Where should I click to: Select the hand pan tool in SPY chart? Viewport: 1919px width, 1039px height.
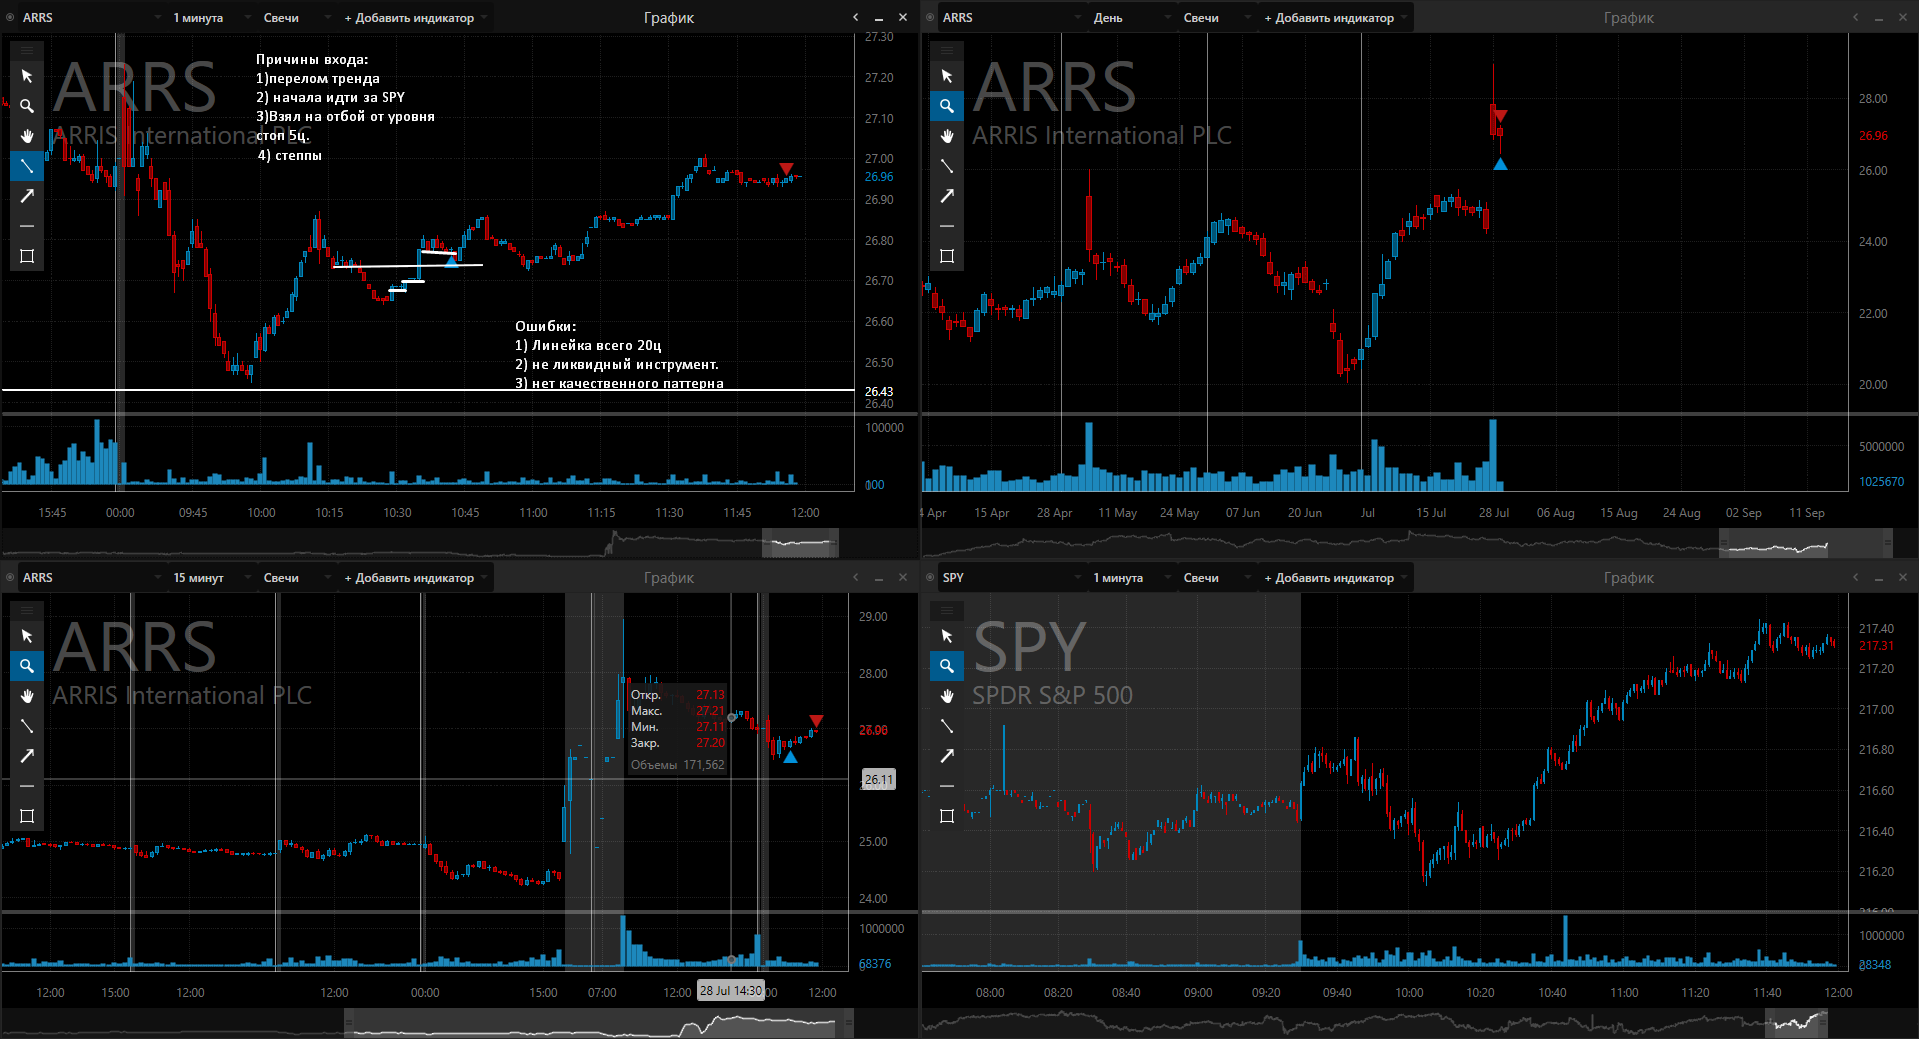click(947, 696)
